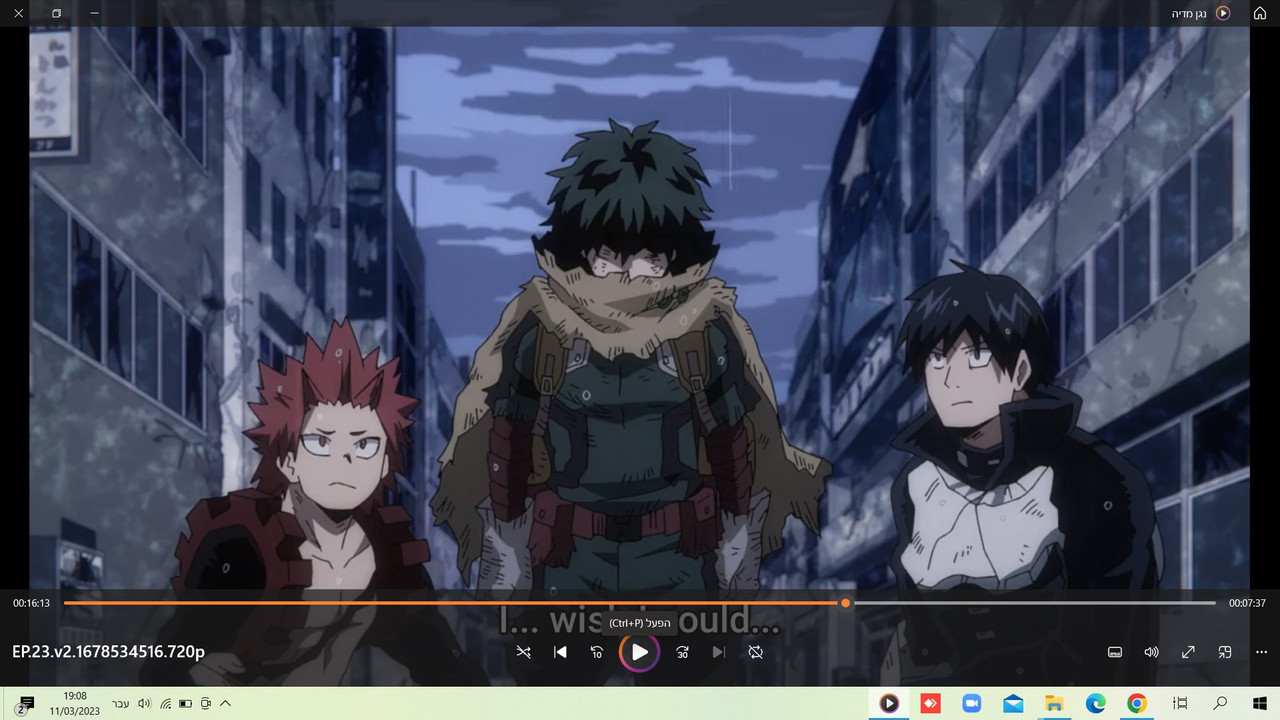1280x720 pixels.
Task: Open Media Player from the taskbar
Action: click(889, 703)
